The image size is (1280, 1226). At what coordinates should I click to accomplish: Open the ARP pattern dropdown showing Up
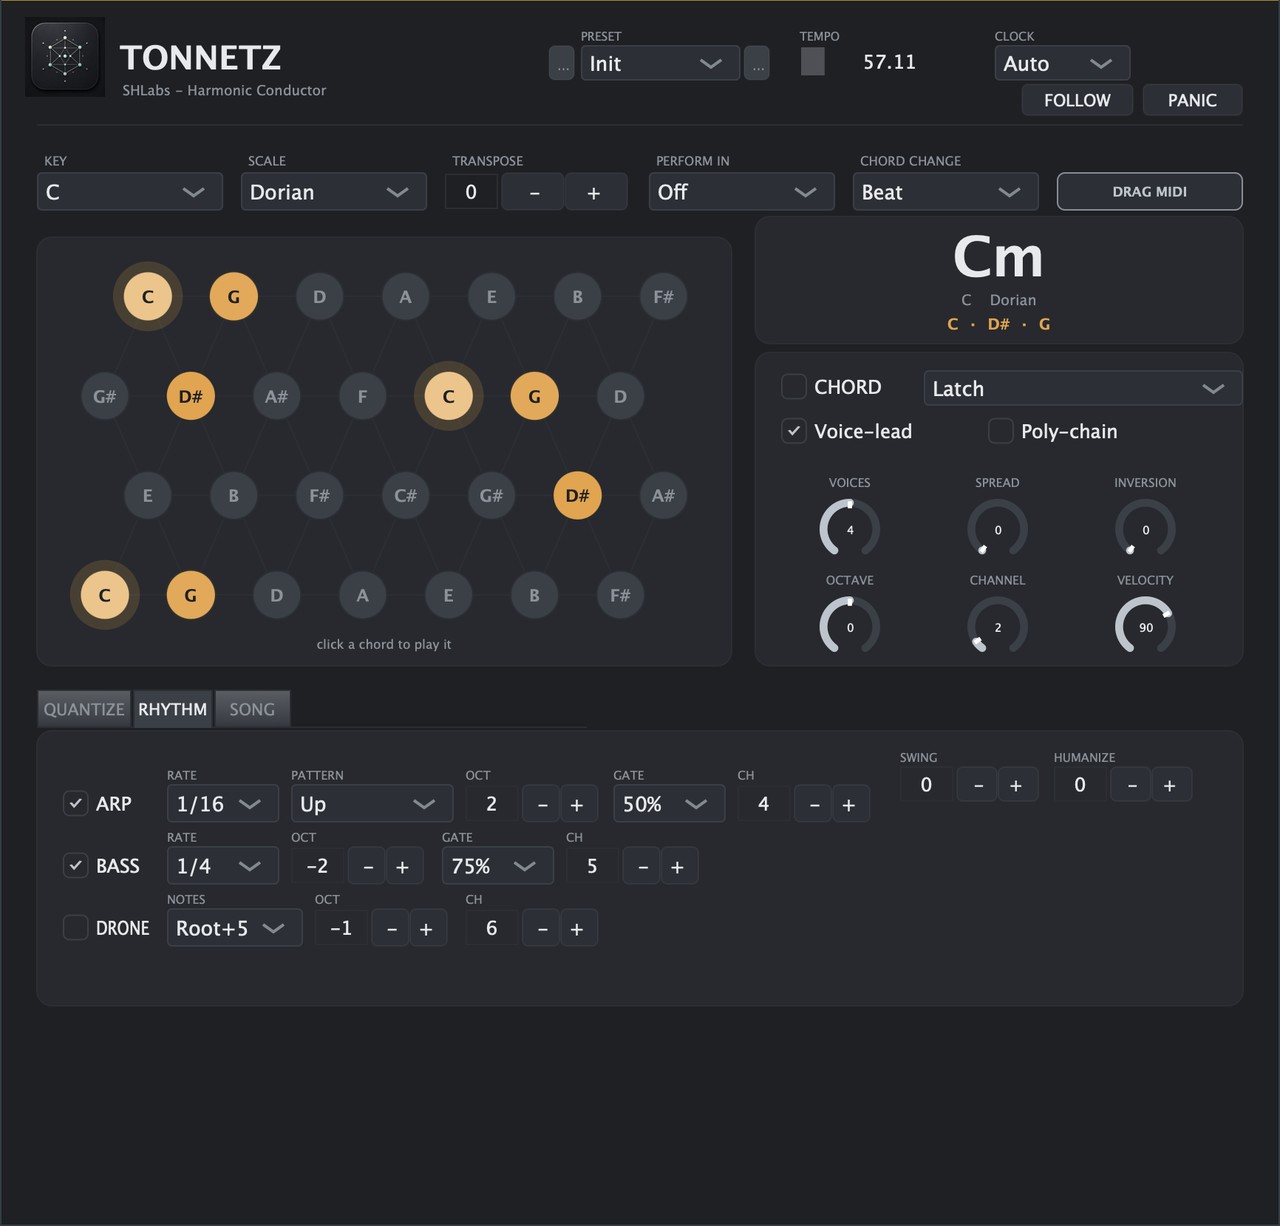coord(372,804)
